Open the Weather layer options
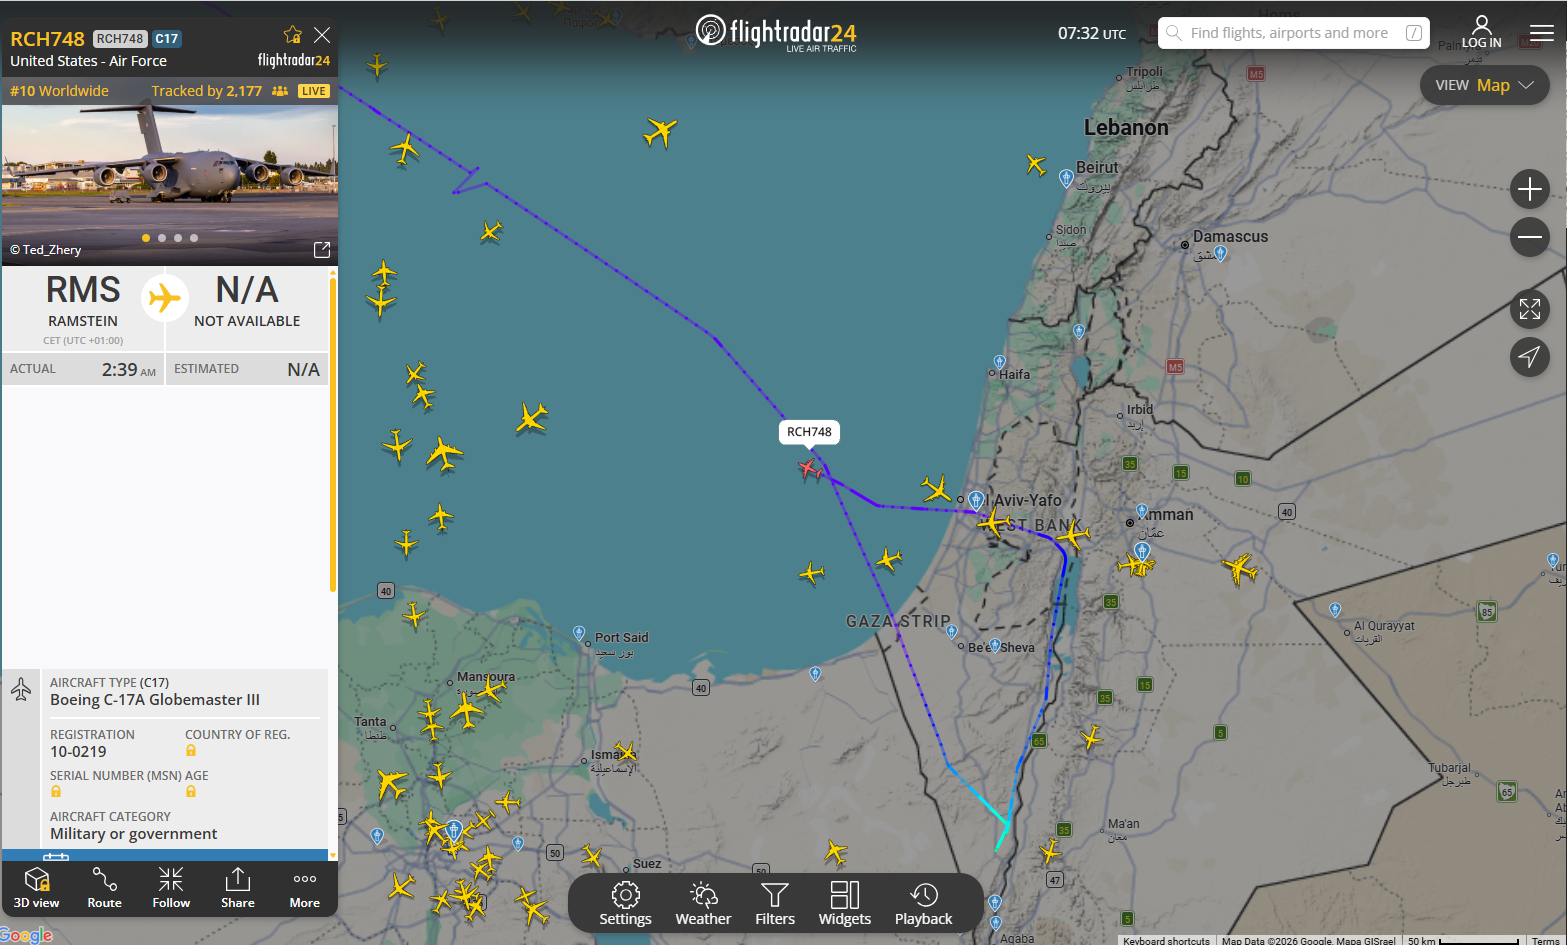The image size is (1567, 945). tap(703, 904)
